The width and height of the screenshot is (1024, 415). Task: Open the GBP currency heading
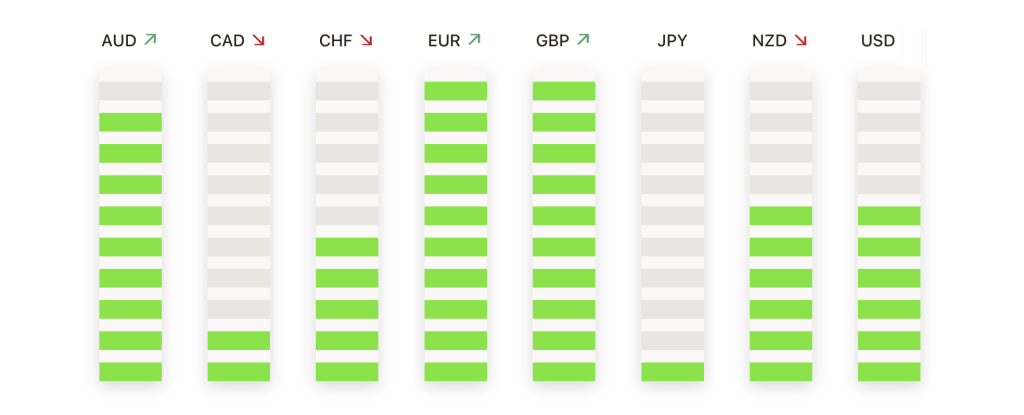552,41
